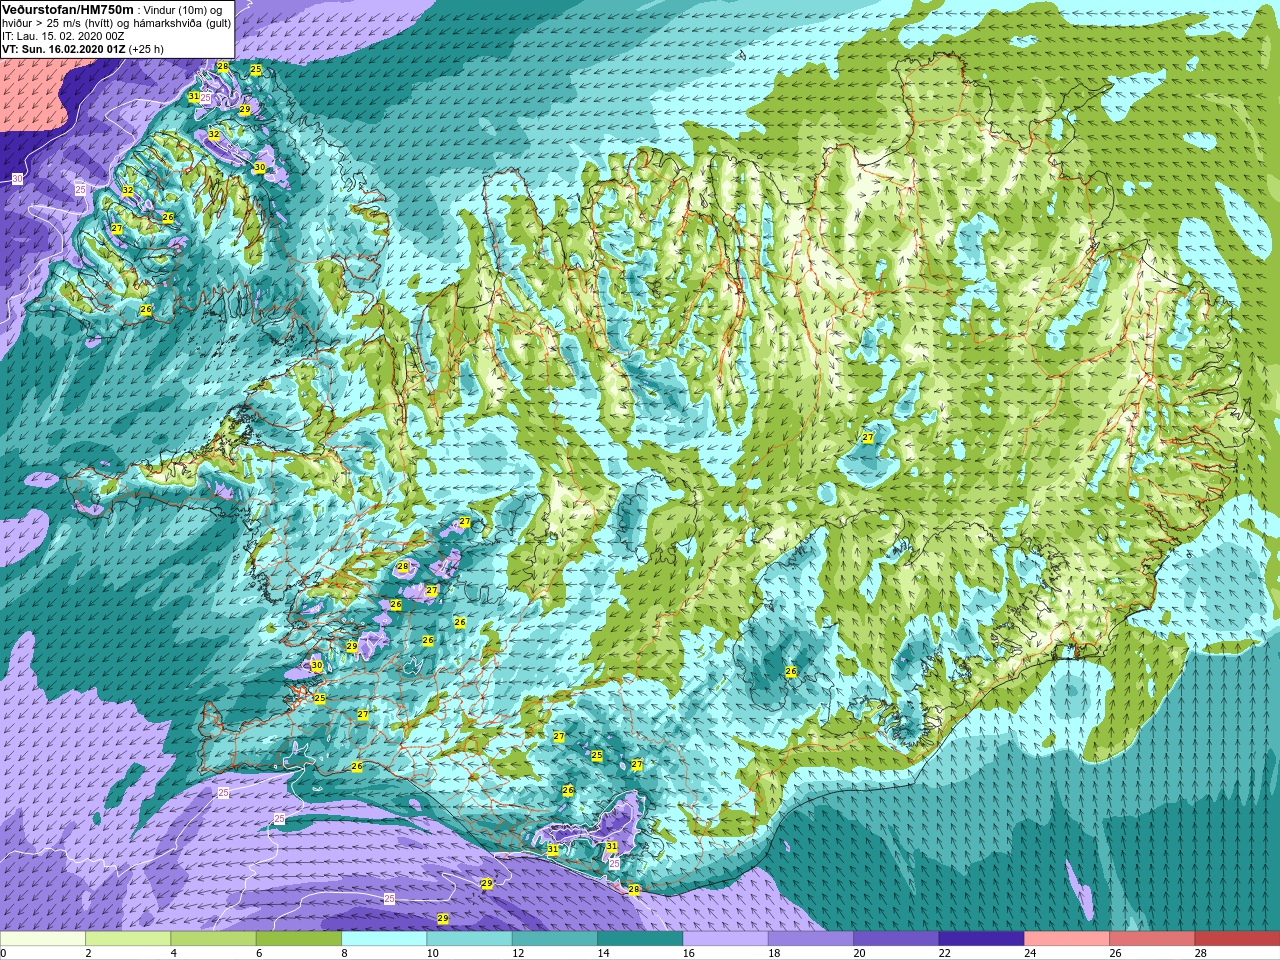Select the 'IT: Lau. 15. 02. 2020 00Z' line
The height and width of the screenshot is (960, 1280).
coord(63,36)
